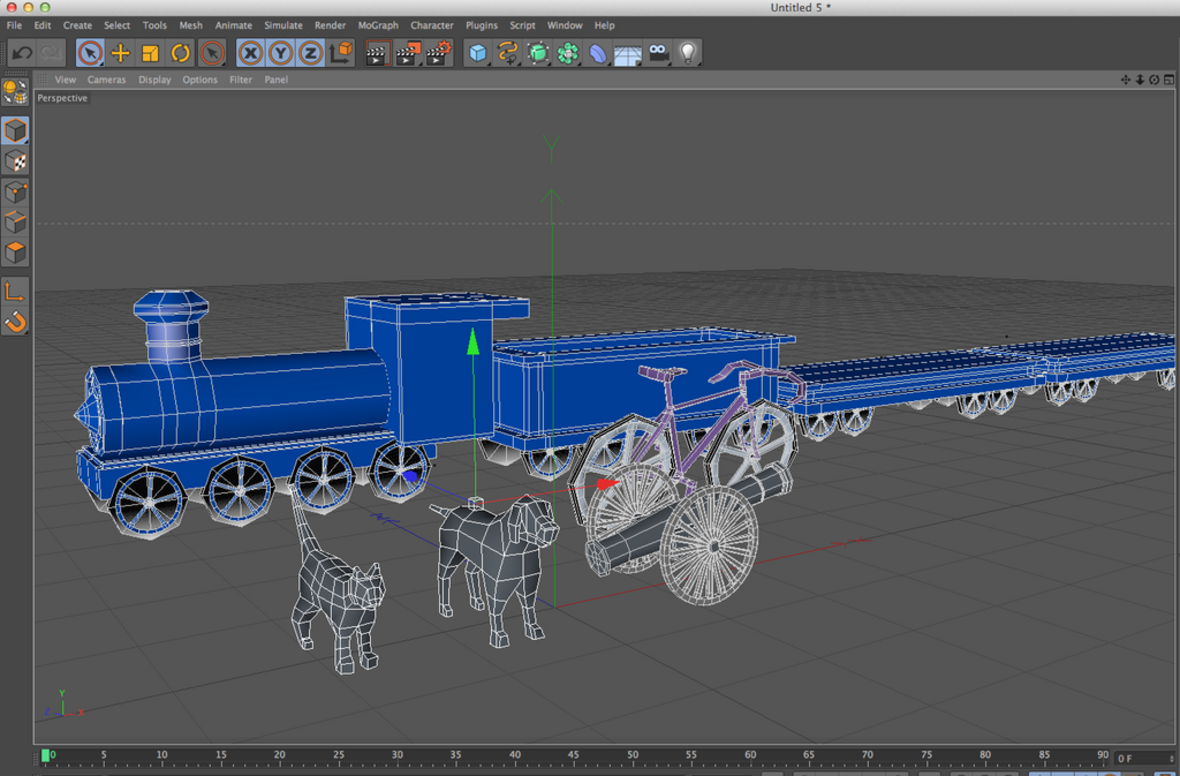Click the Texture mode checkered cube icon

(x=15, y=161)
